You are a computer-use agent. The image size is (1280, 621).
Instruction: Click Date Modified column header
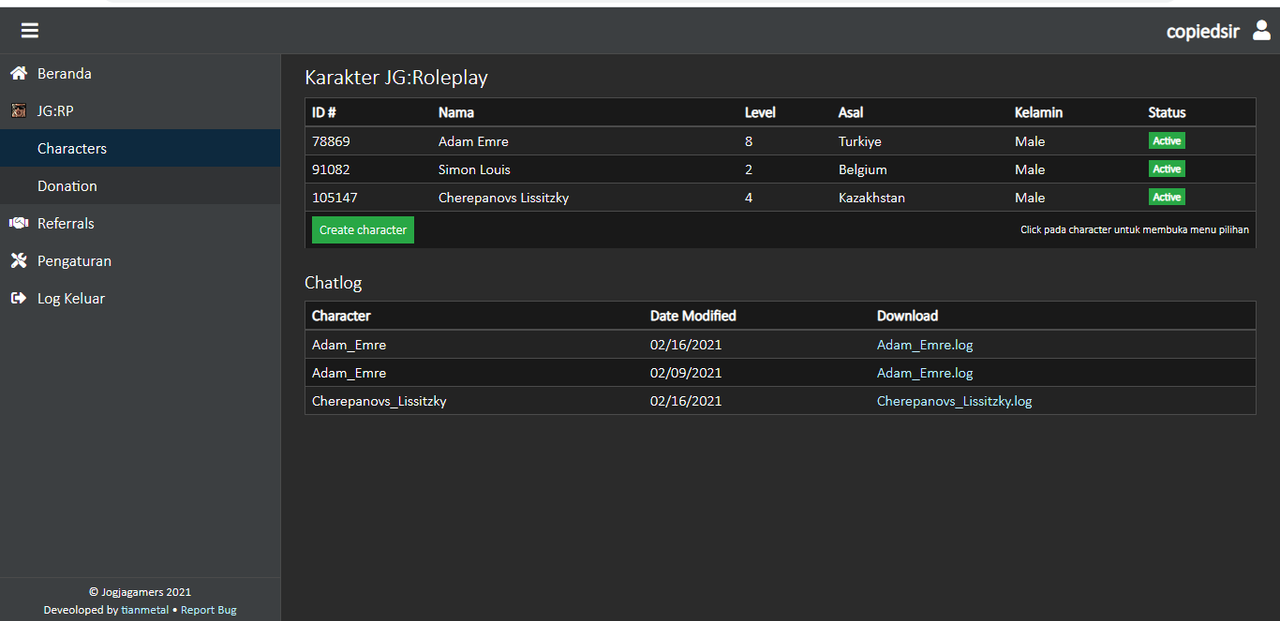click(693, 316)
